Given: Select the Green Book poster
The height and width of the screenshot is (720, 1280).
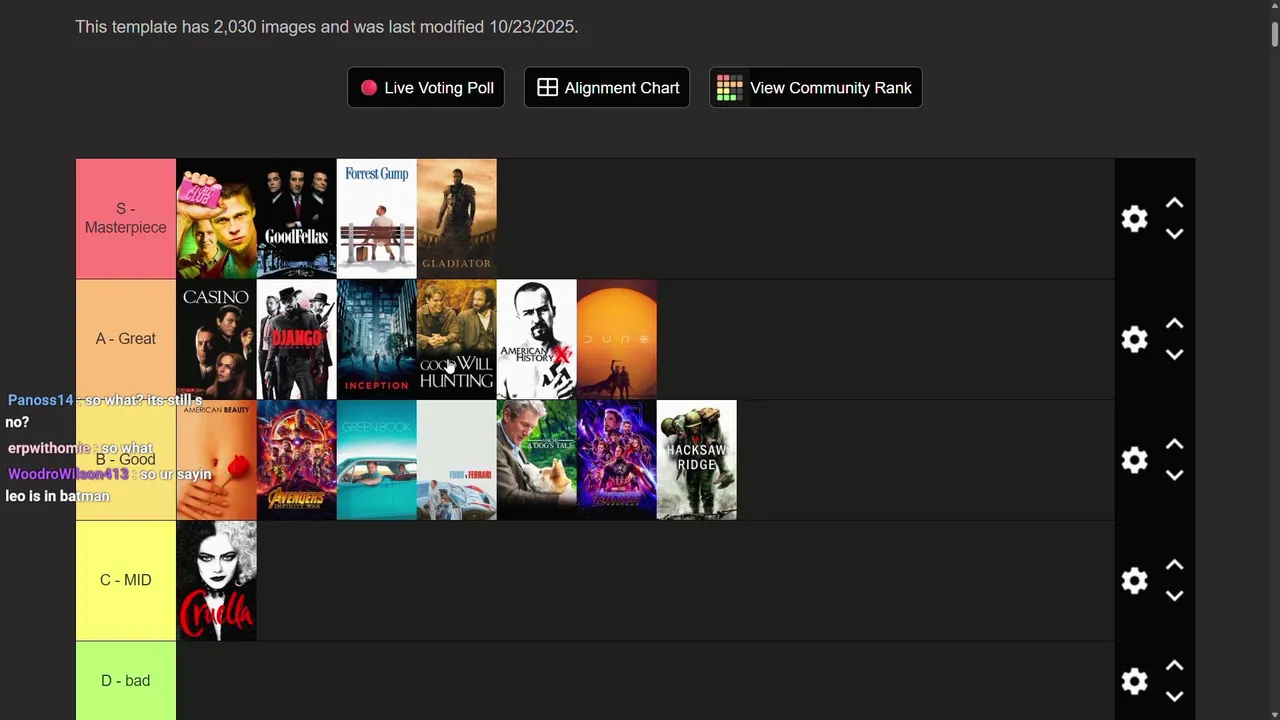Looking at the screenshot, I should 377,460.
